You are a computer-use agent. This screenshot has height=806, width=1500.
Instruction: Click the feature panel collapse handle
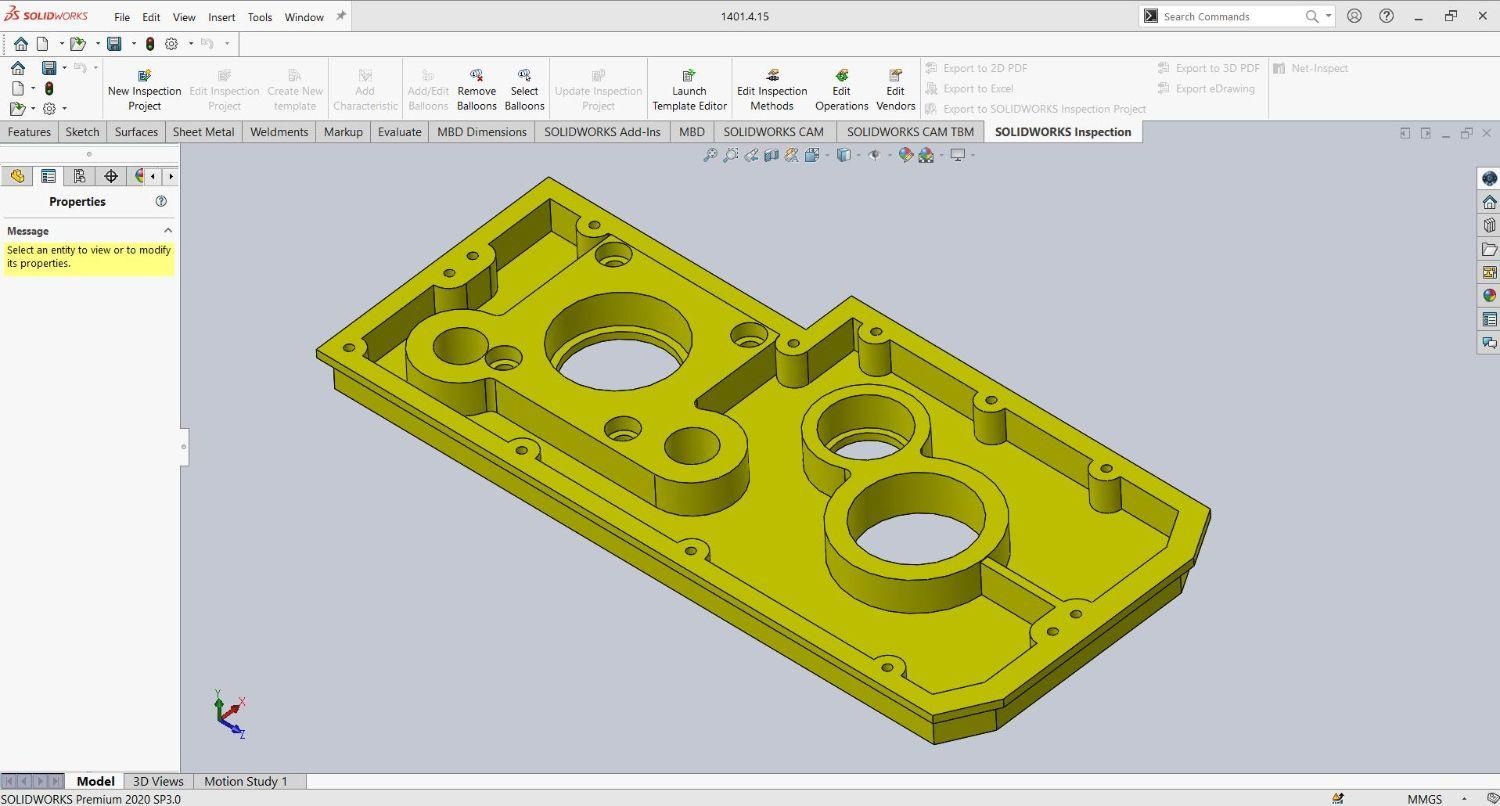click(x=184, y=447)
